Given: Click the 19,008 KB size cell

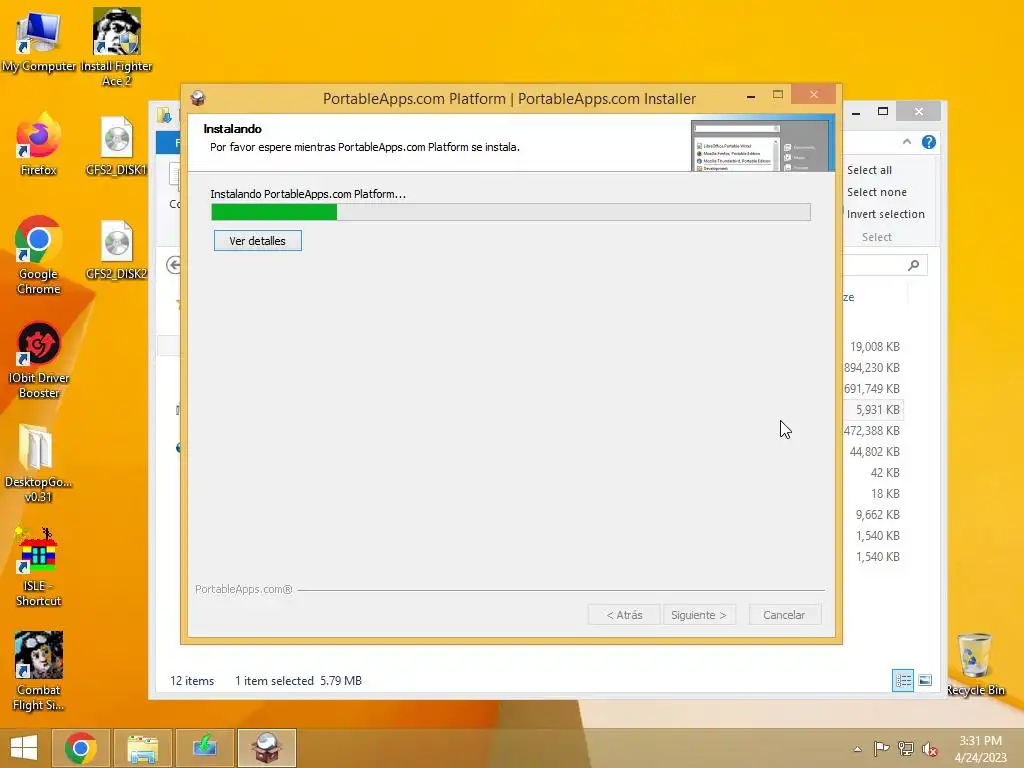Looking at the screenshot, I should click(x=874, y=346).
